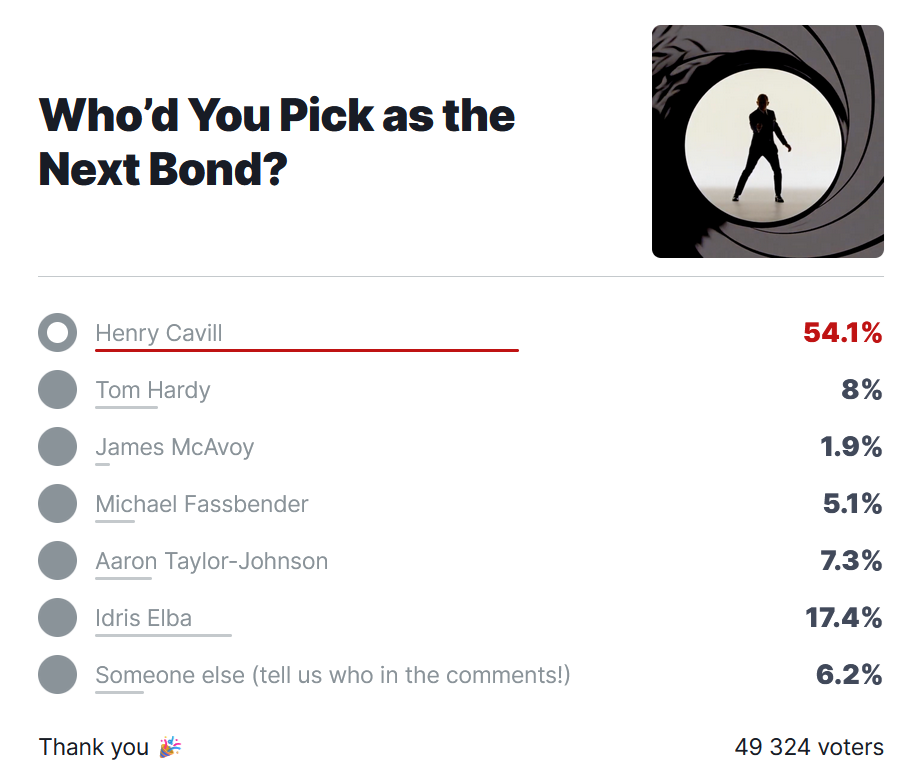Click the party popper emoji icon
This screenshot has width=921, height=773.
[x=170, y=747]
